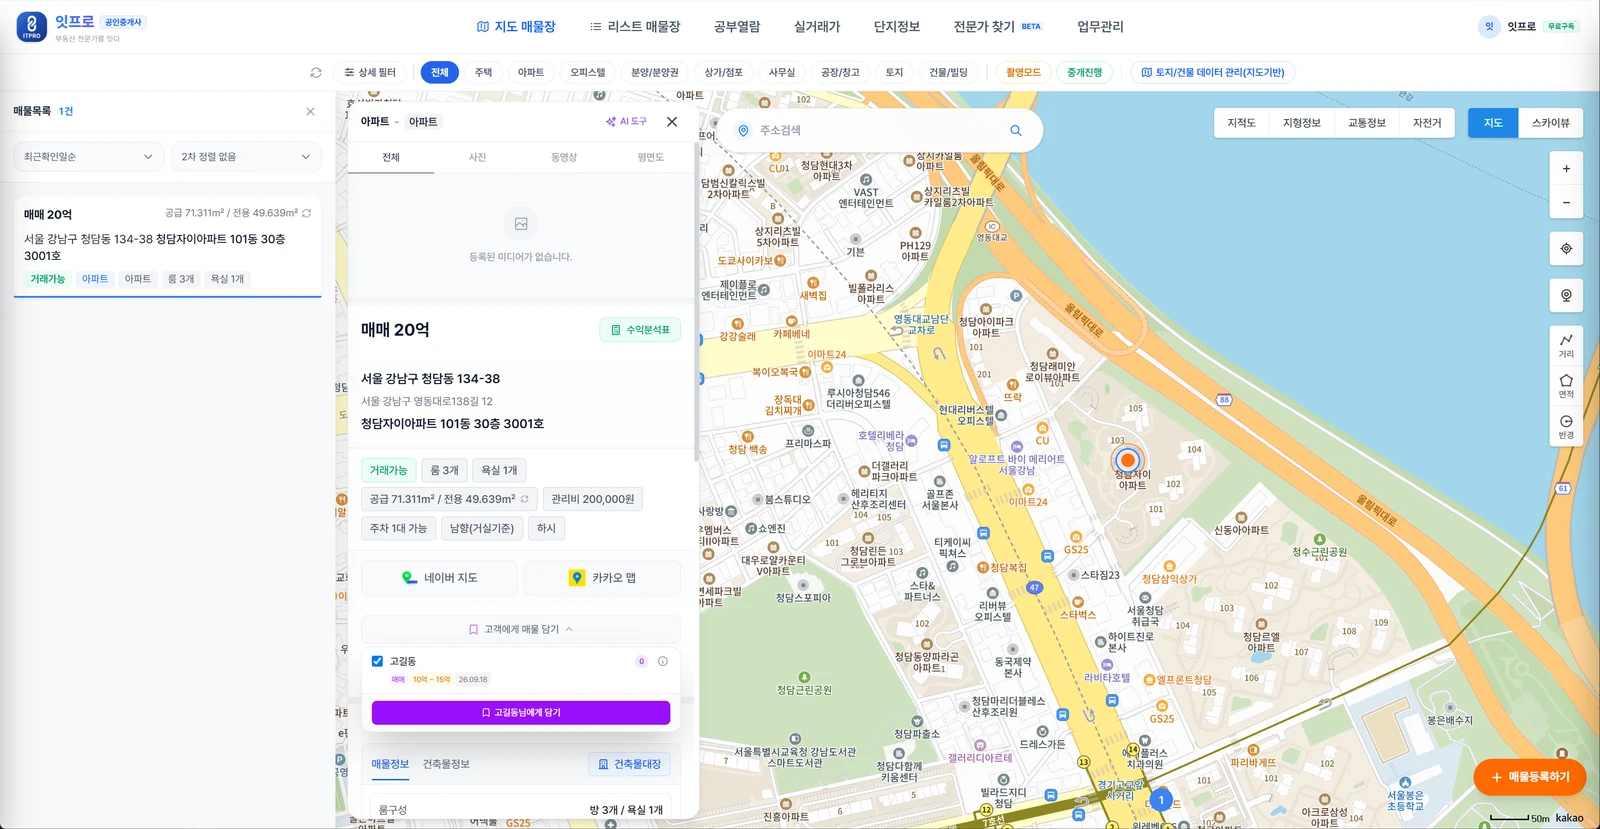Viewport: 1600px width, 829px height.
Task: Click the refresh icon in the listing card
Action: [306, 213]
